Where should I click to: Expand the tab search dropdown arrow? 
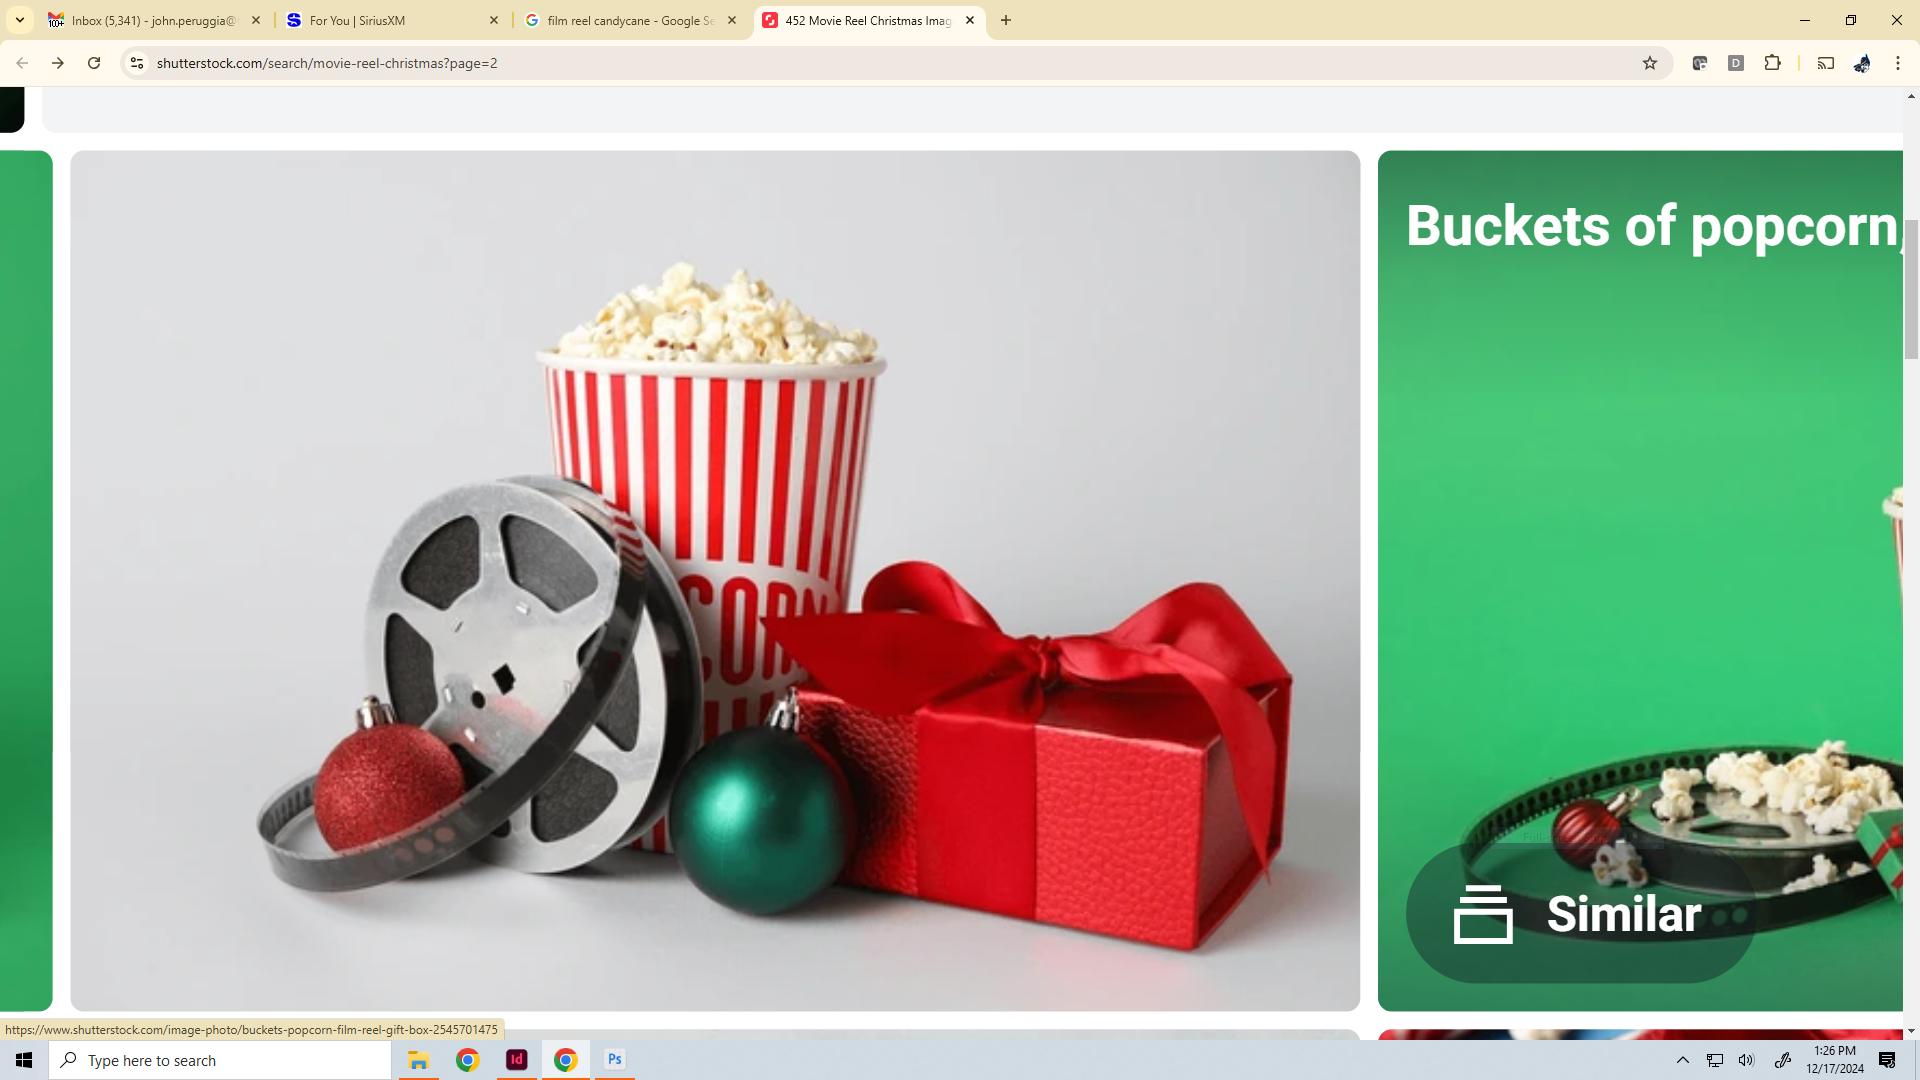coord(19,20)
